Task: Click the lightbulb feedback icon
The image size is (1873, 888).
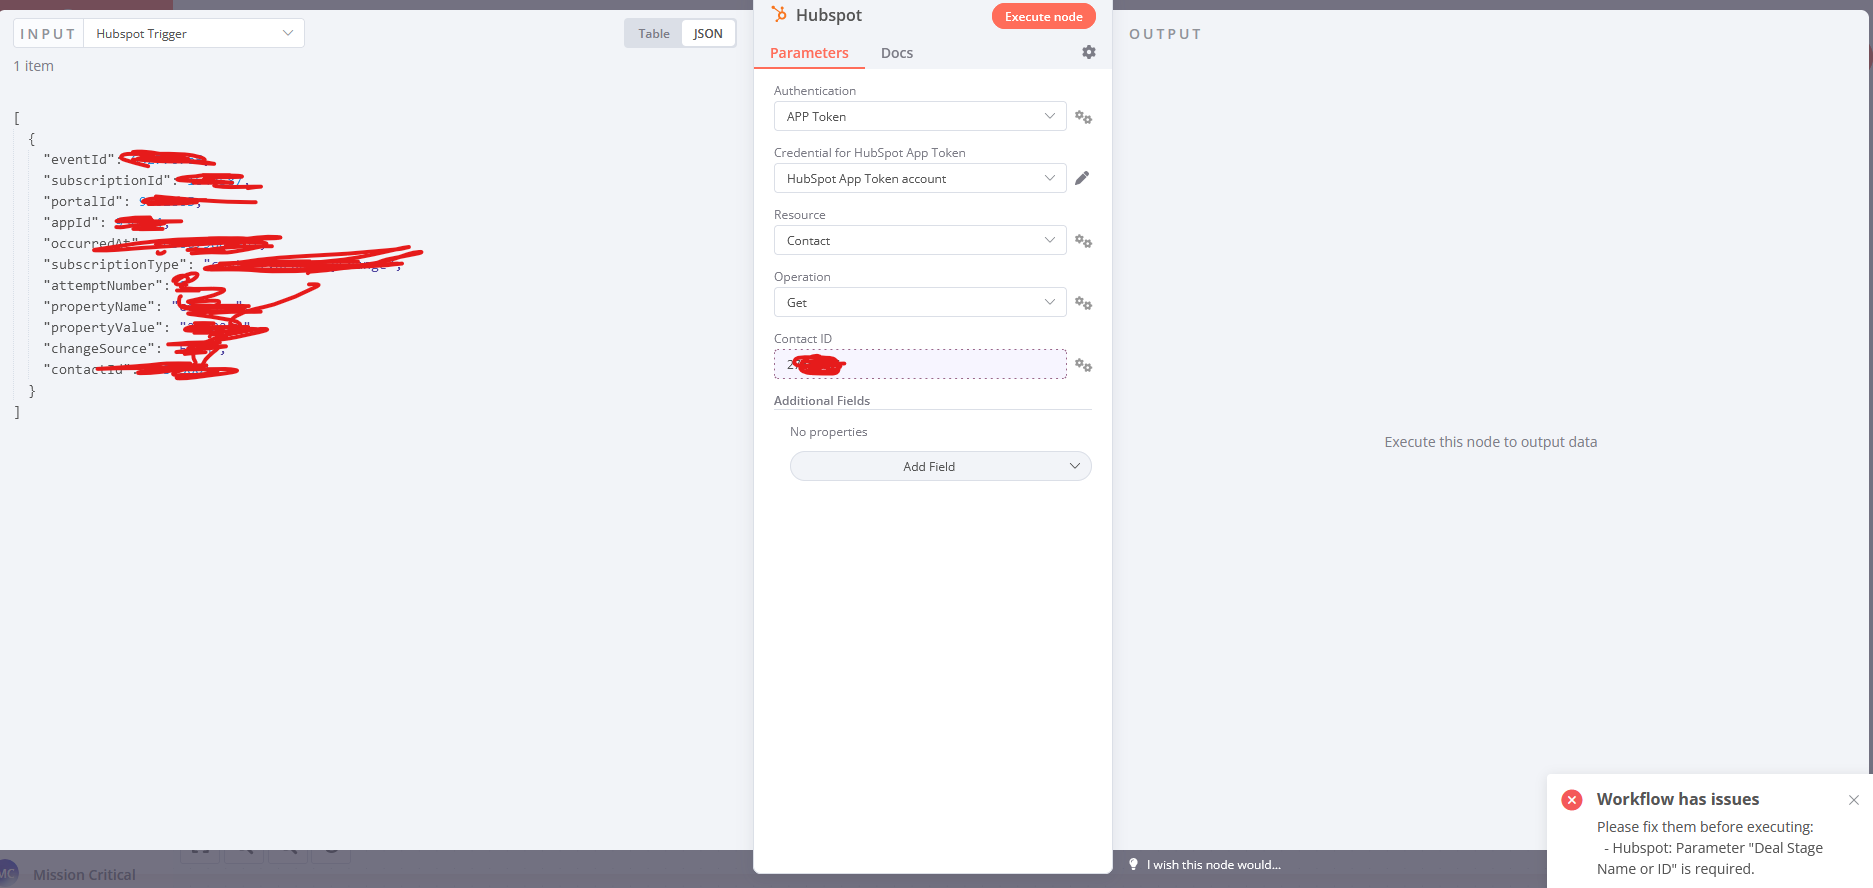Action: pos(1133,864)
